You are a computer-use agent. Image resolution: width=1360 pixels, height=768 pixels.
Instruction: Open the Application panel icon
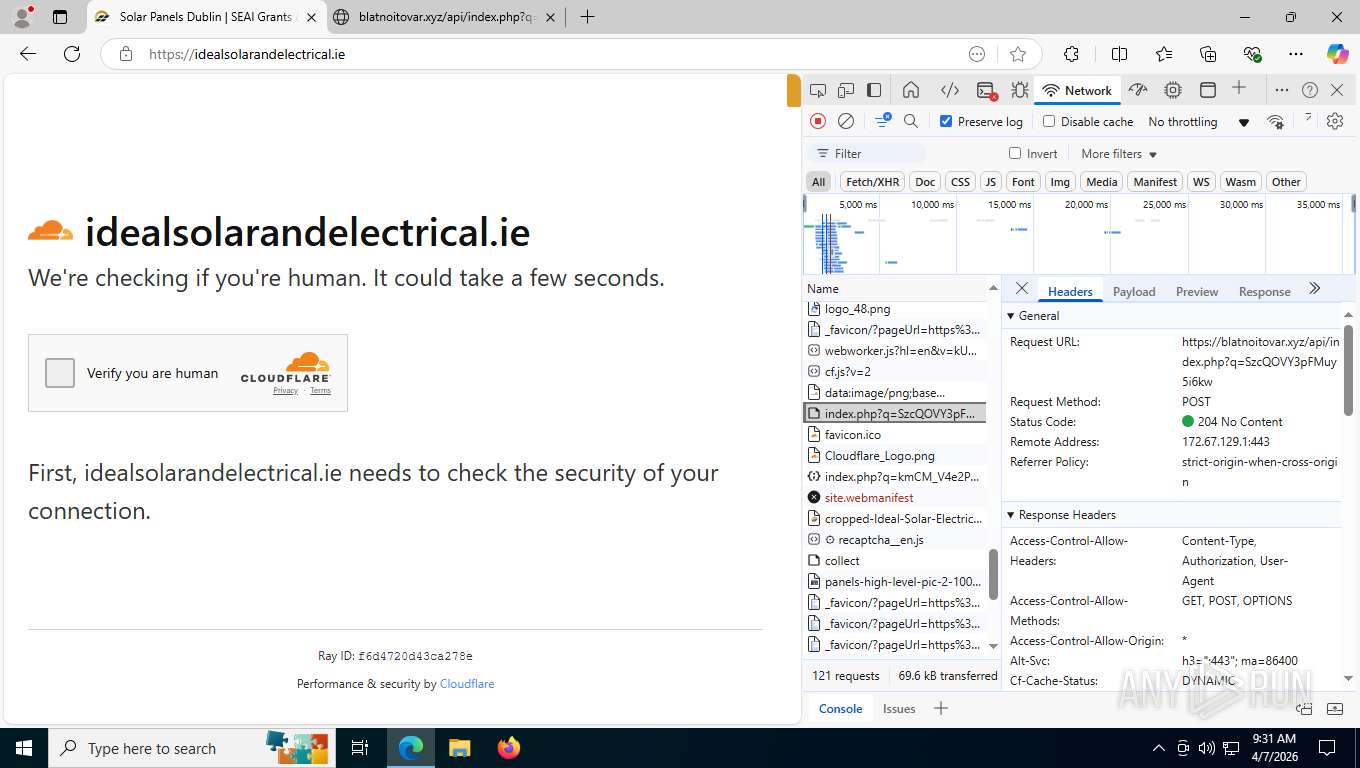[x=1208, y=90]
